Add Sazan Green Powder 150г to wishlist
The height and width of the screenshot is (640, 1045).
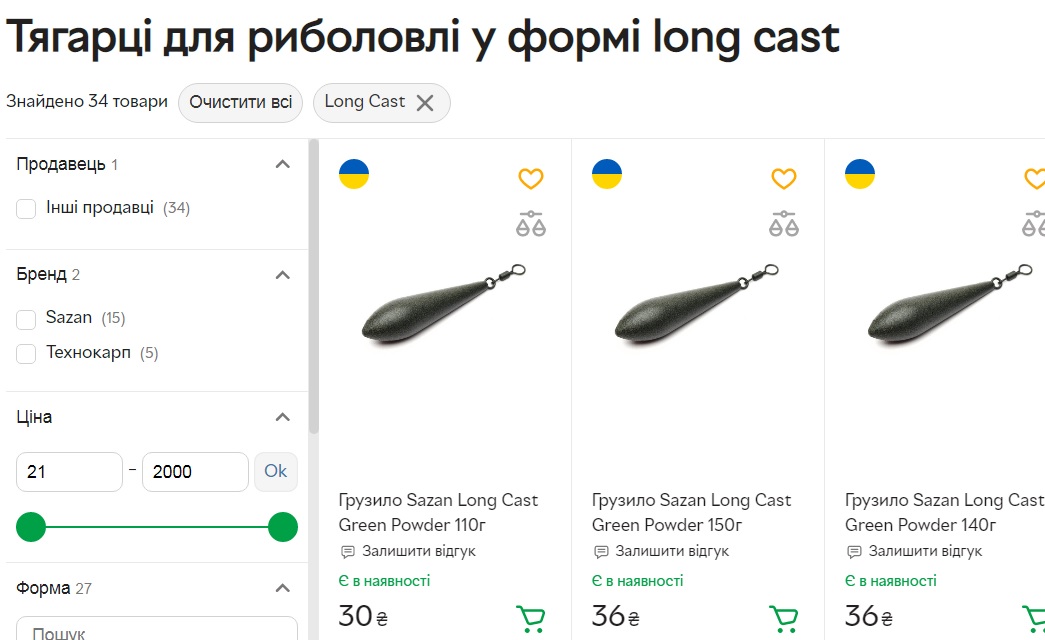pyautogui.click(x=783, y=179)
